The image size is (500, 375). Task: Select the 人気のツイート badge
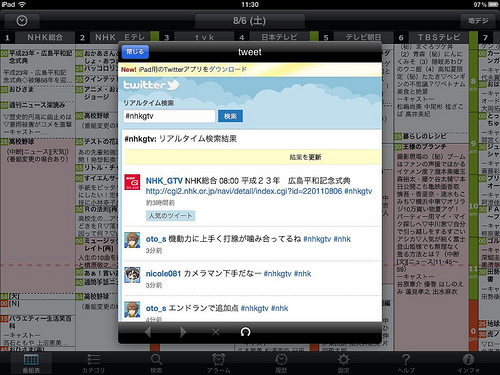[170, 216]
